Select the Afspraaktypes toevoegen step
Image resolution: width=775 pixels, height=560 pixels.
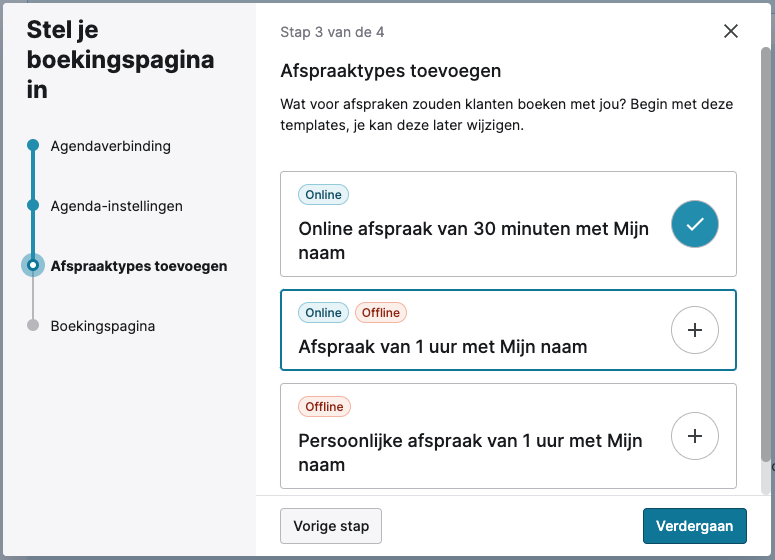point(138,266)
